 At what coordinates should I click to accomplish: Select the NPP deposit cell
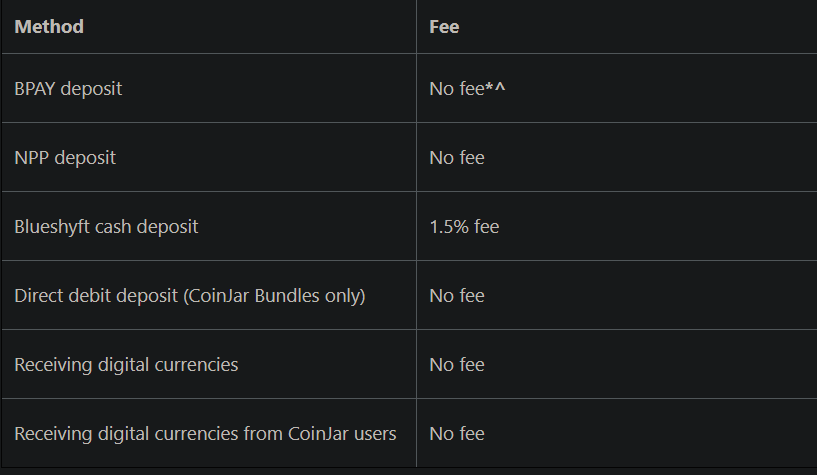click(209, 157)
